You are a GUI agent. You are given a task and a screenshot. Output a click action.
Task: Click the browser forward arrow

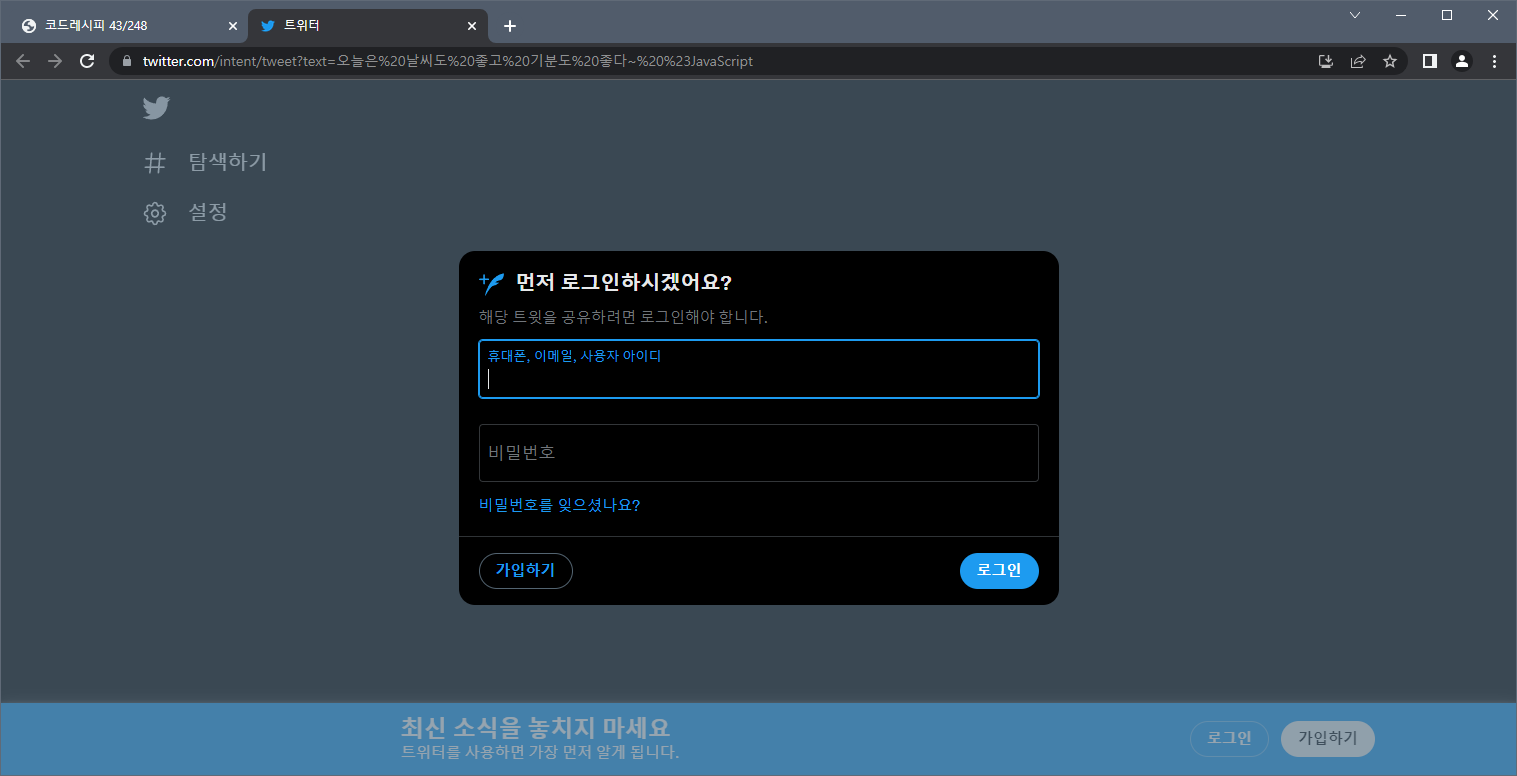pyautogui.click(x=55, y=61)
